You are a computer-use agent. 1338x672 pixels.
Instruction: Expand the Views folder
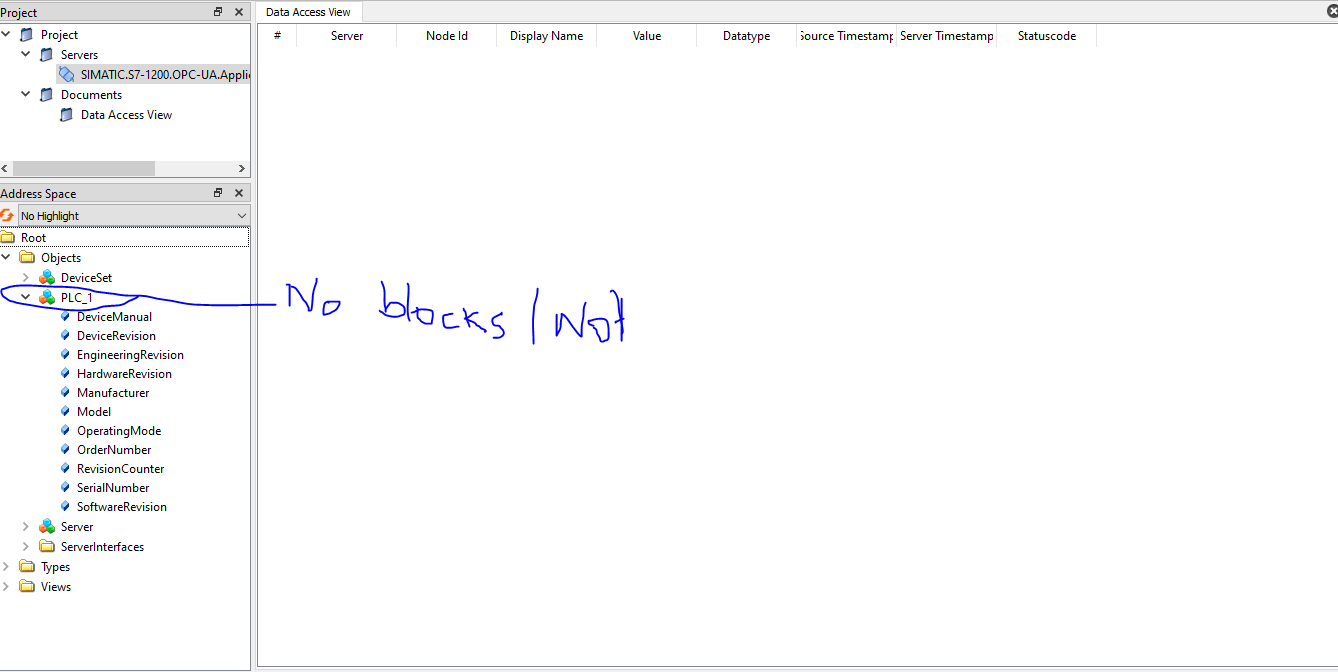[x=6, y=586]
